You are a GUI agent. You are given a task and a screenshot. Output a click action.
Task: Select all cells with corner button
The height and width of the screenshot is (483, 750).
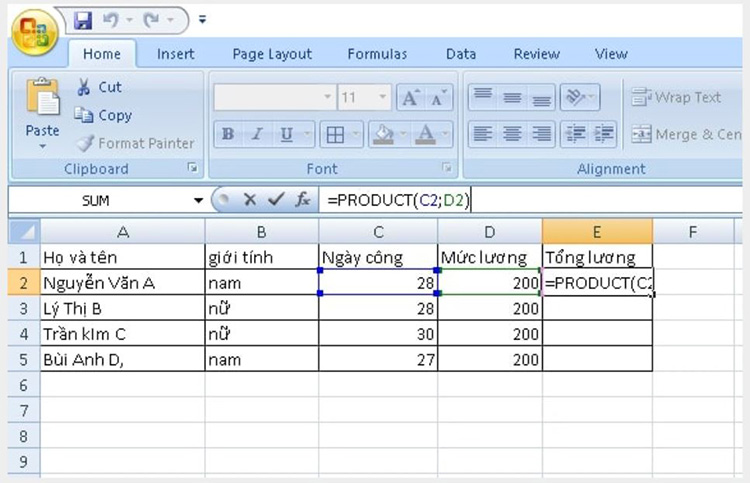click(x=24, y=231)
